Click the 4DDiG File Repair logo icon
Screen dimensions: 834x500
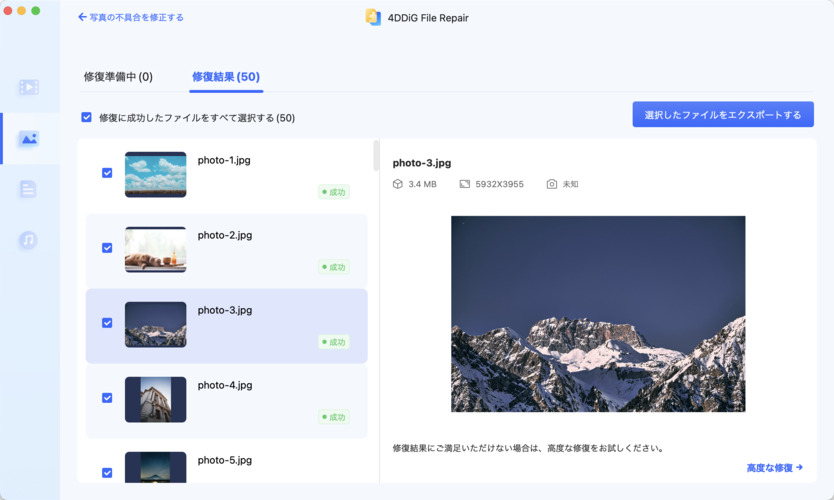coord(373,18)
